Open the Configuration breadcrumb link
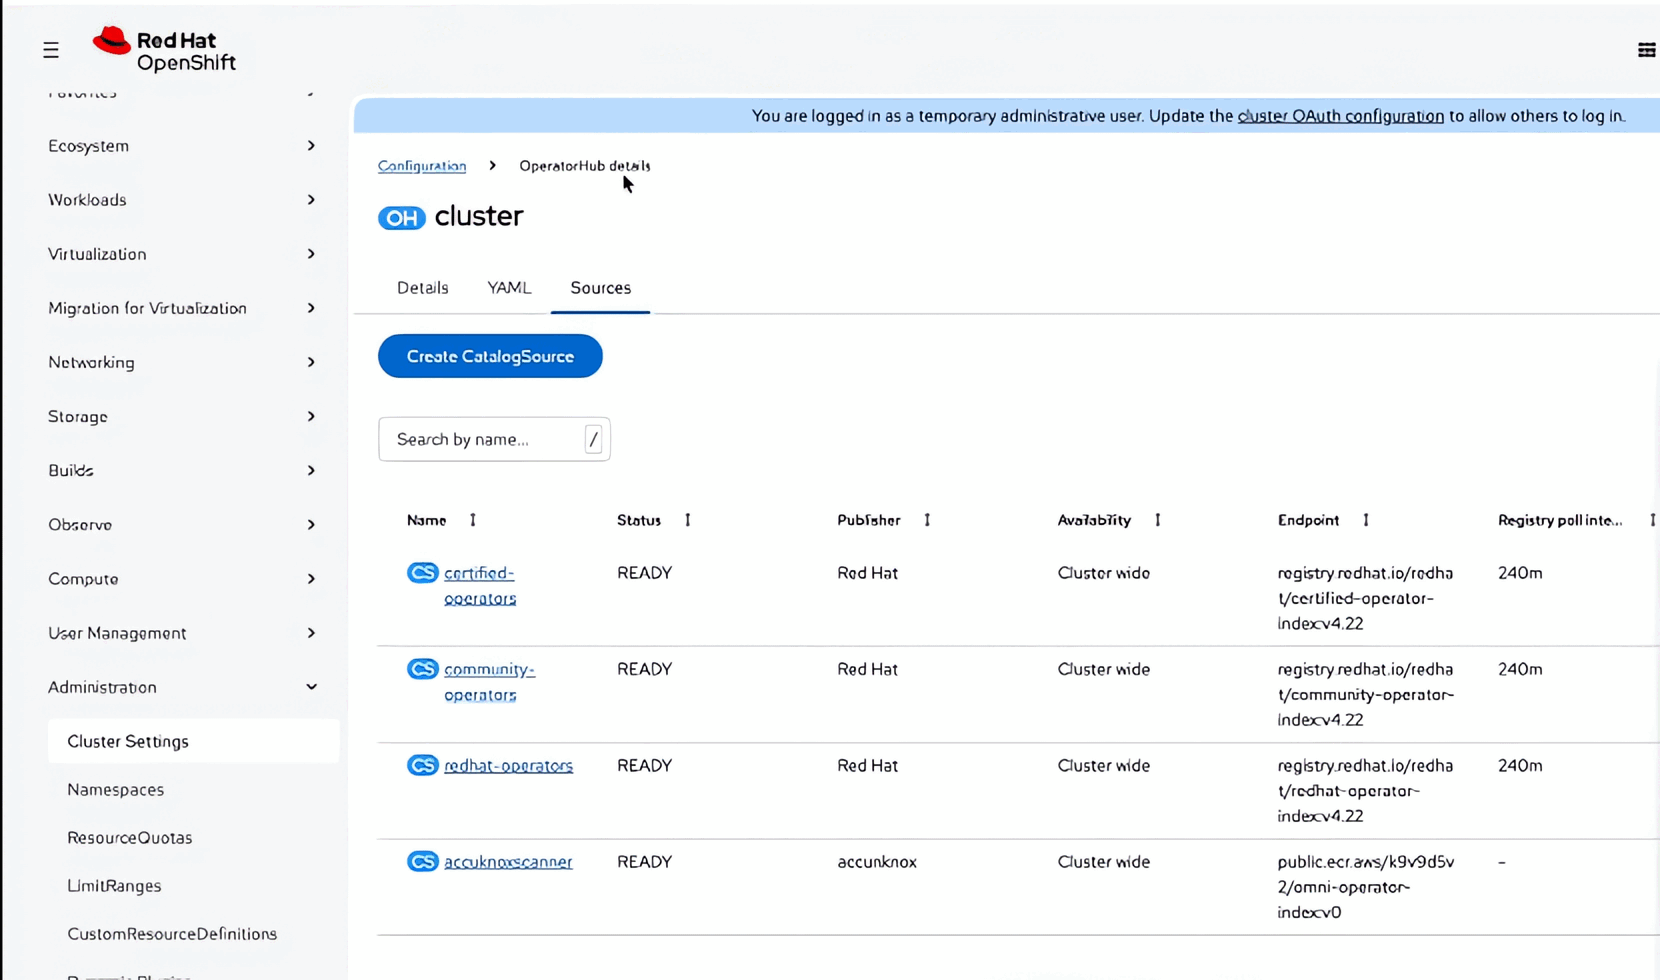The image size is (1660, 980). point(422,166)
